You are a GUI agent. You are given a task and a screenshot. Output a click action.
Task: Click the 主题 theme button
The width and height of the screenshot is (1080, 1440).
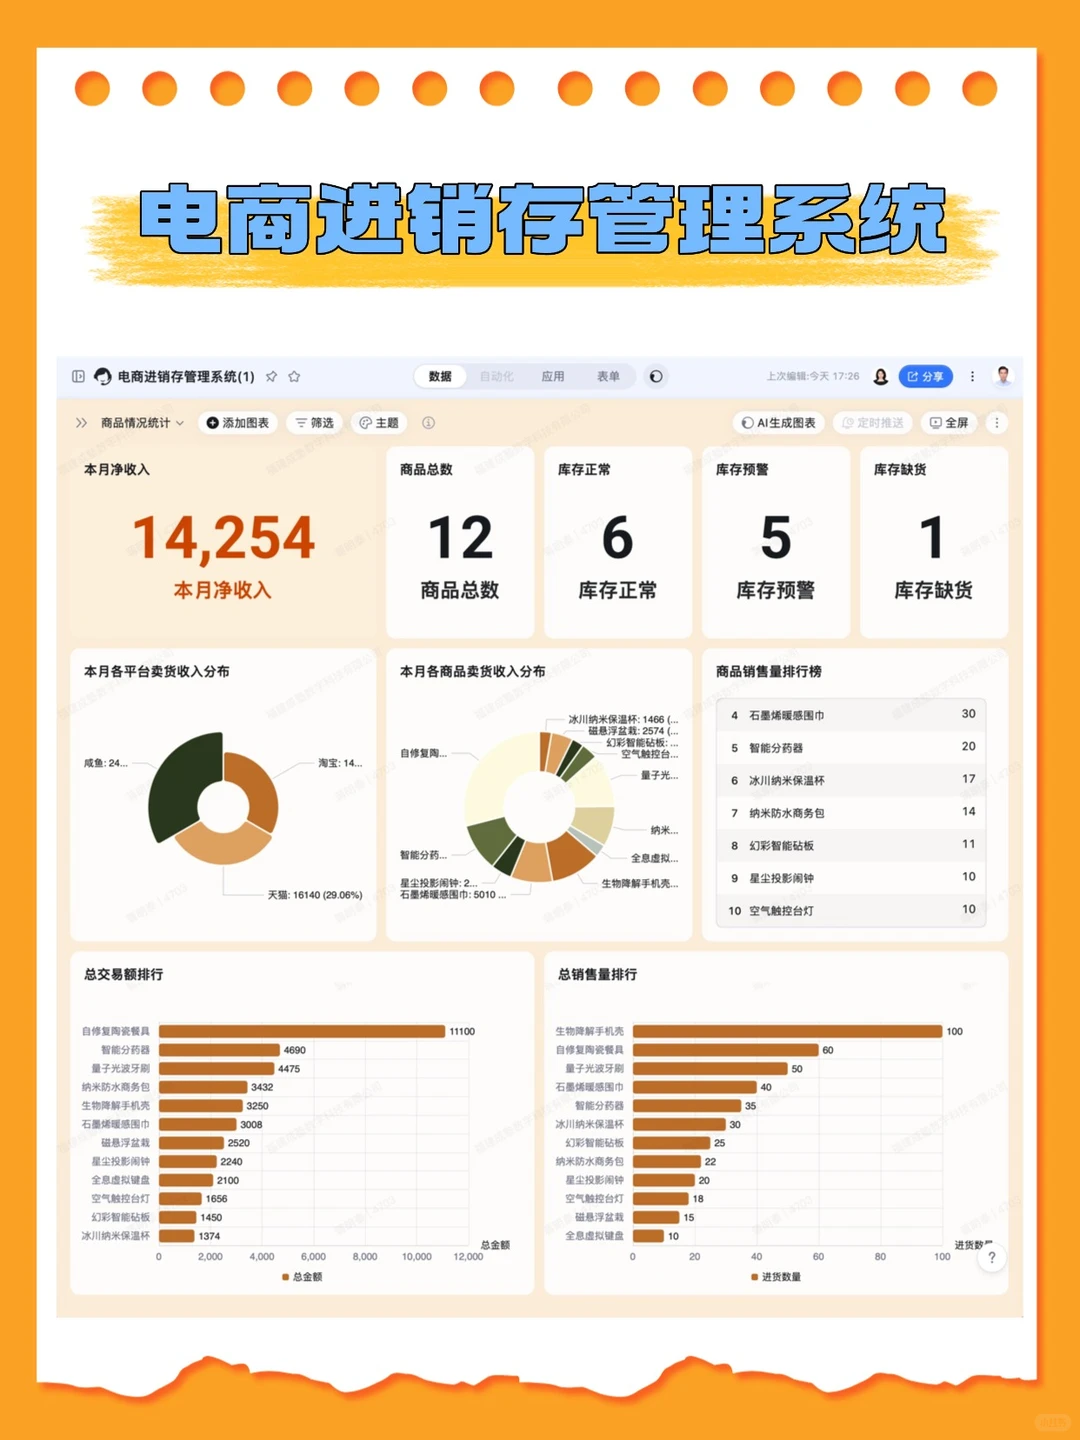(x=379, y=423)
